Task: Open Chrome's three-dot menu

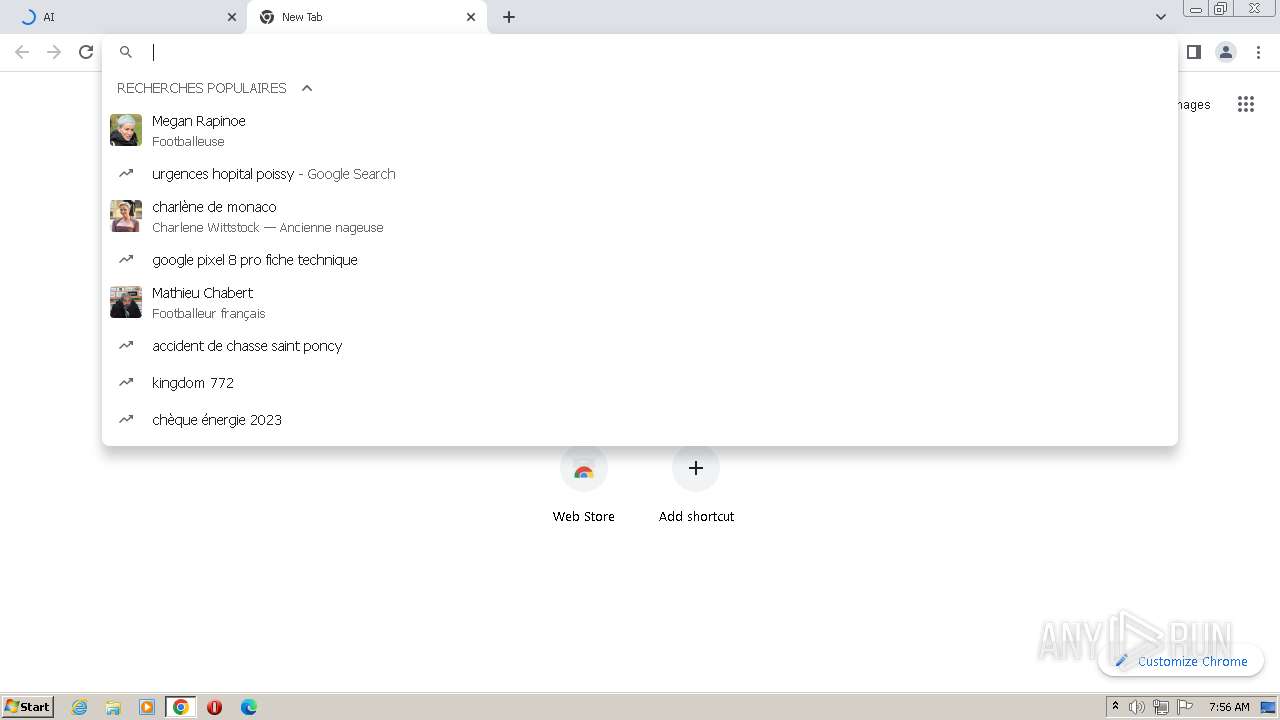Action: point(1259,52)
